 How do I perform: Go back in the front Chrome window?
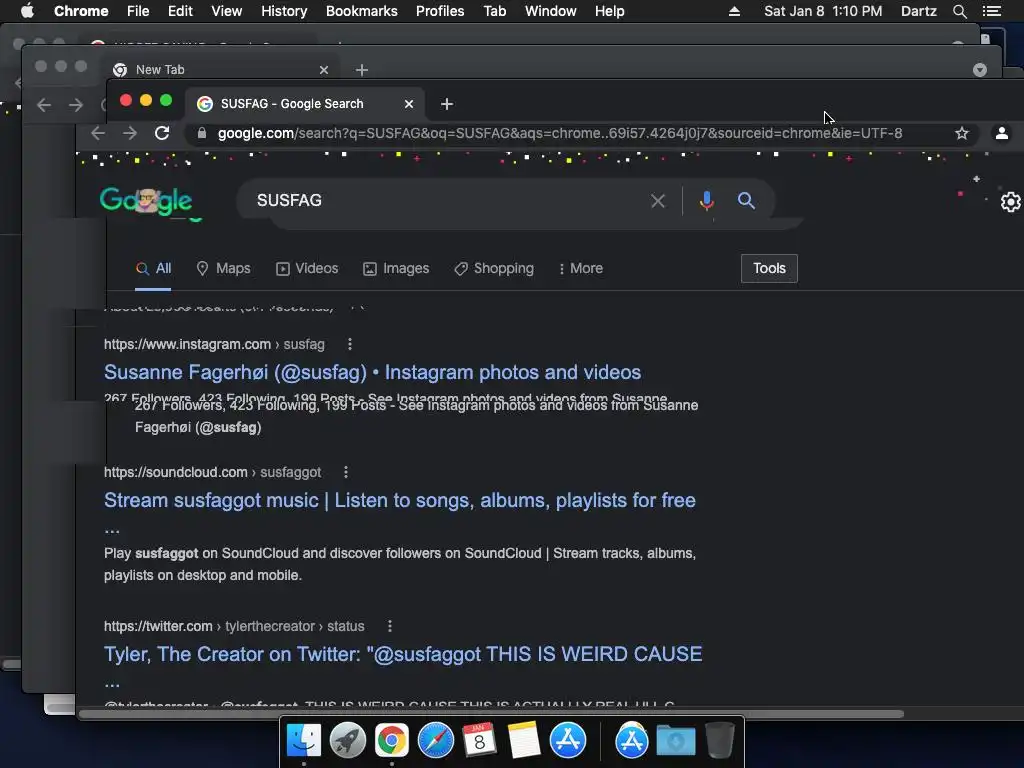click(98, 133)
